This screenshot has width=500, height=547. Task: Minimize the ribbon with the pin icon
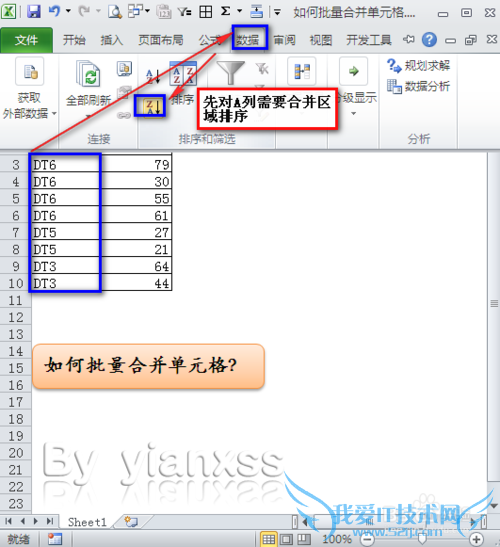point(409,39)
